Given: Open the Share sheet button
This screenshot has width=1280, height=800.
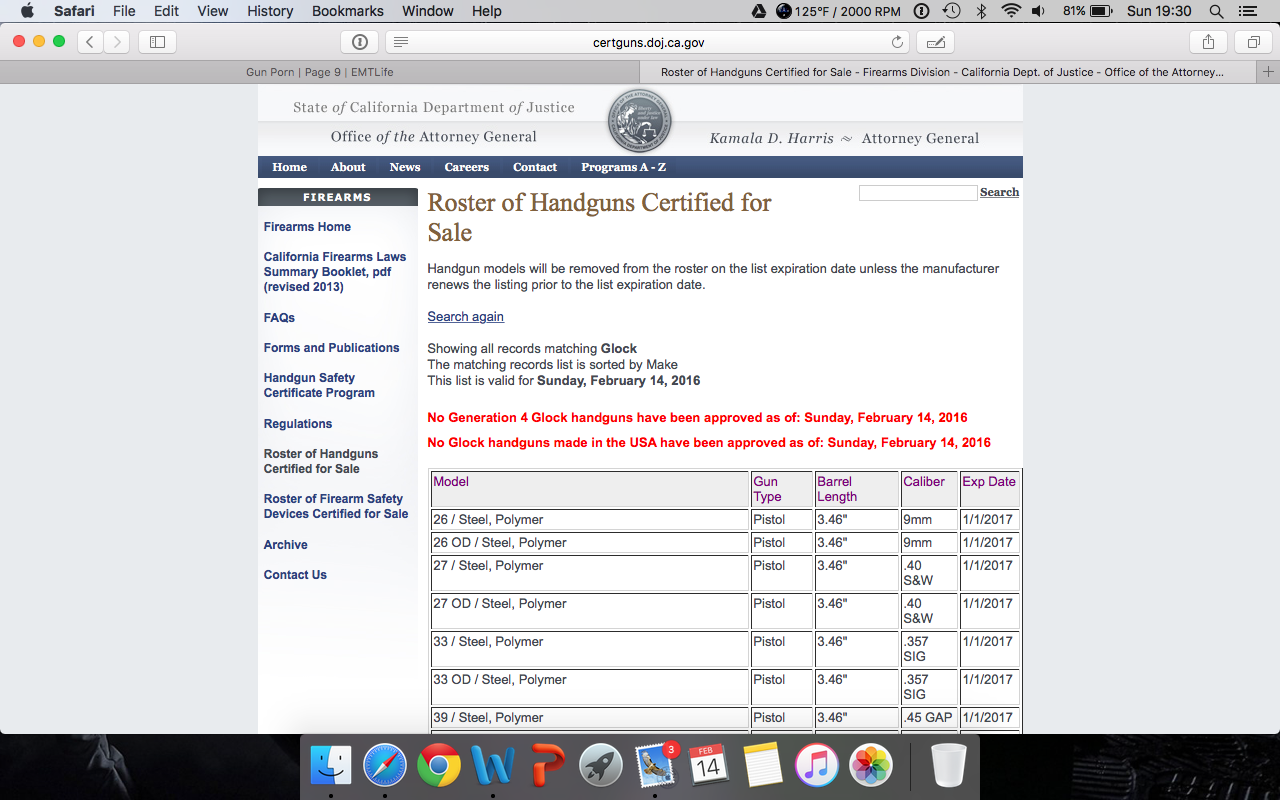Looking at the screenshot, I should pos(1208,42).
